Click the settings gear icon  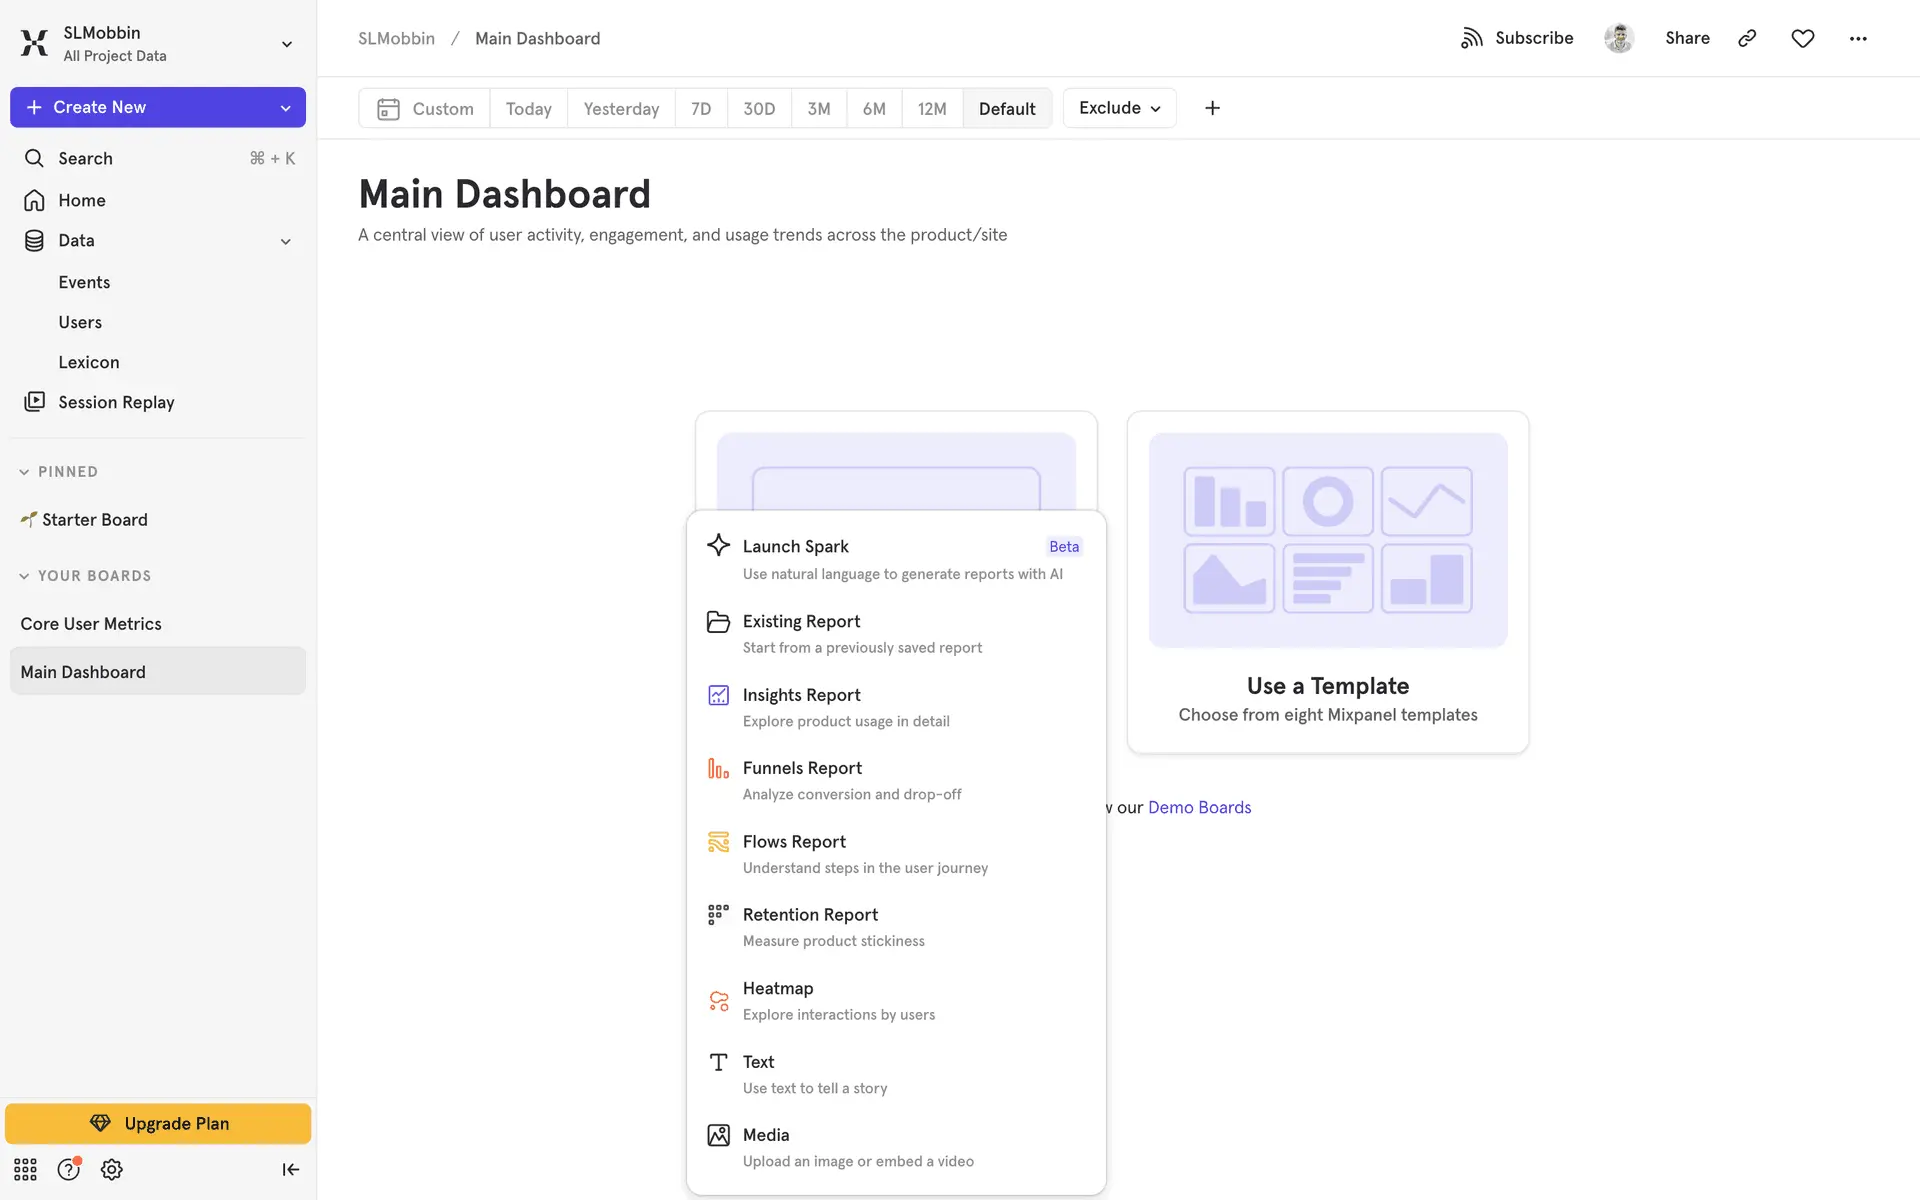click(112, 1169)
